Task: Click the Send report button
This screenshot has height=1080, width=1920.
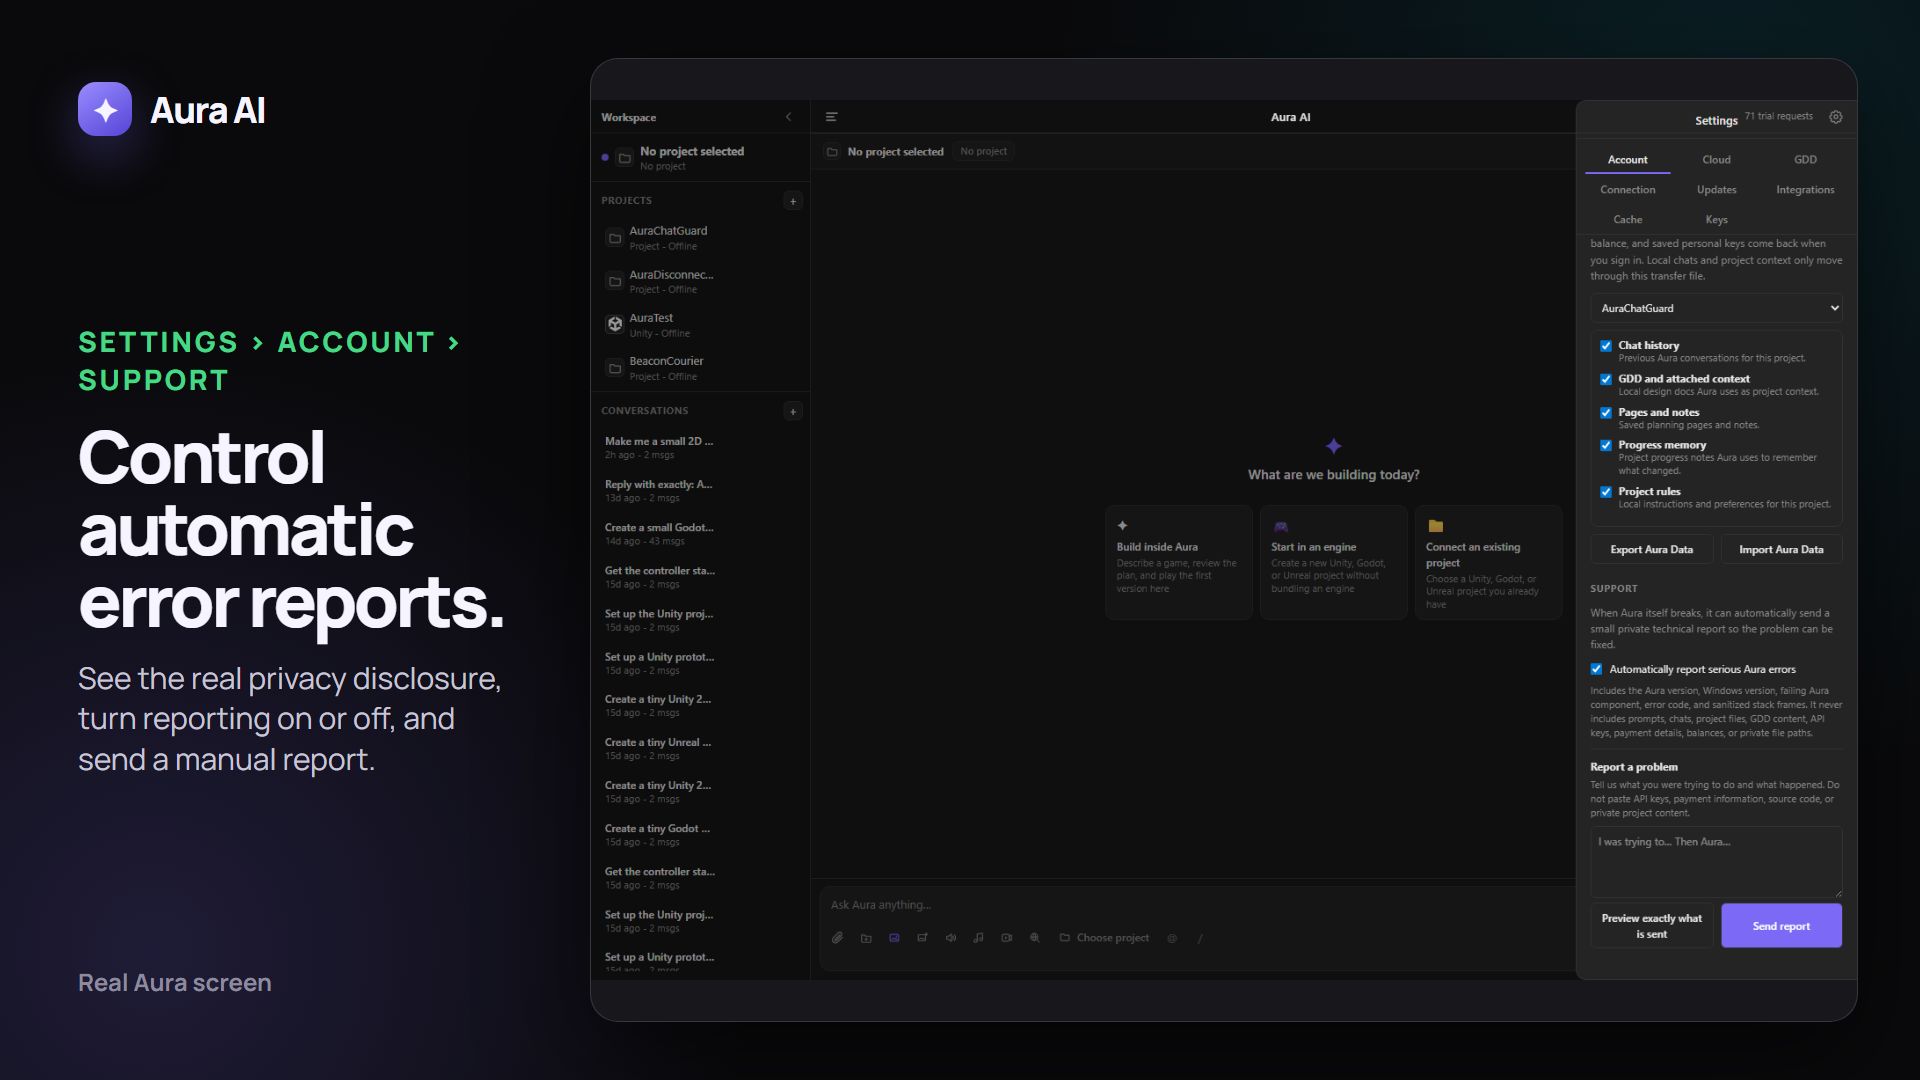Action: pyautogui.click(x=1781, y=926)
